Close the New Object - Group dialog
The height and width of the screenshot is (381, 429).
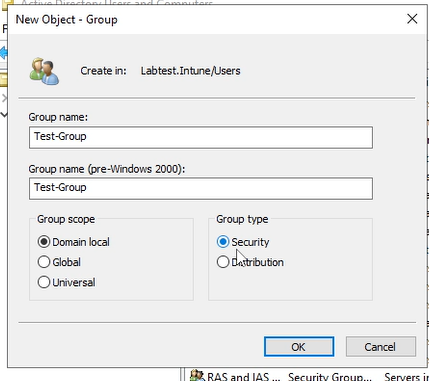pos(412,19)
